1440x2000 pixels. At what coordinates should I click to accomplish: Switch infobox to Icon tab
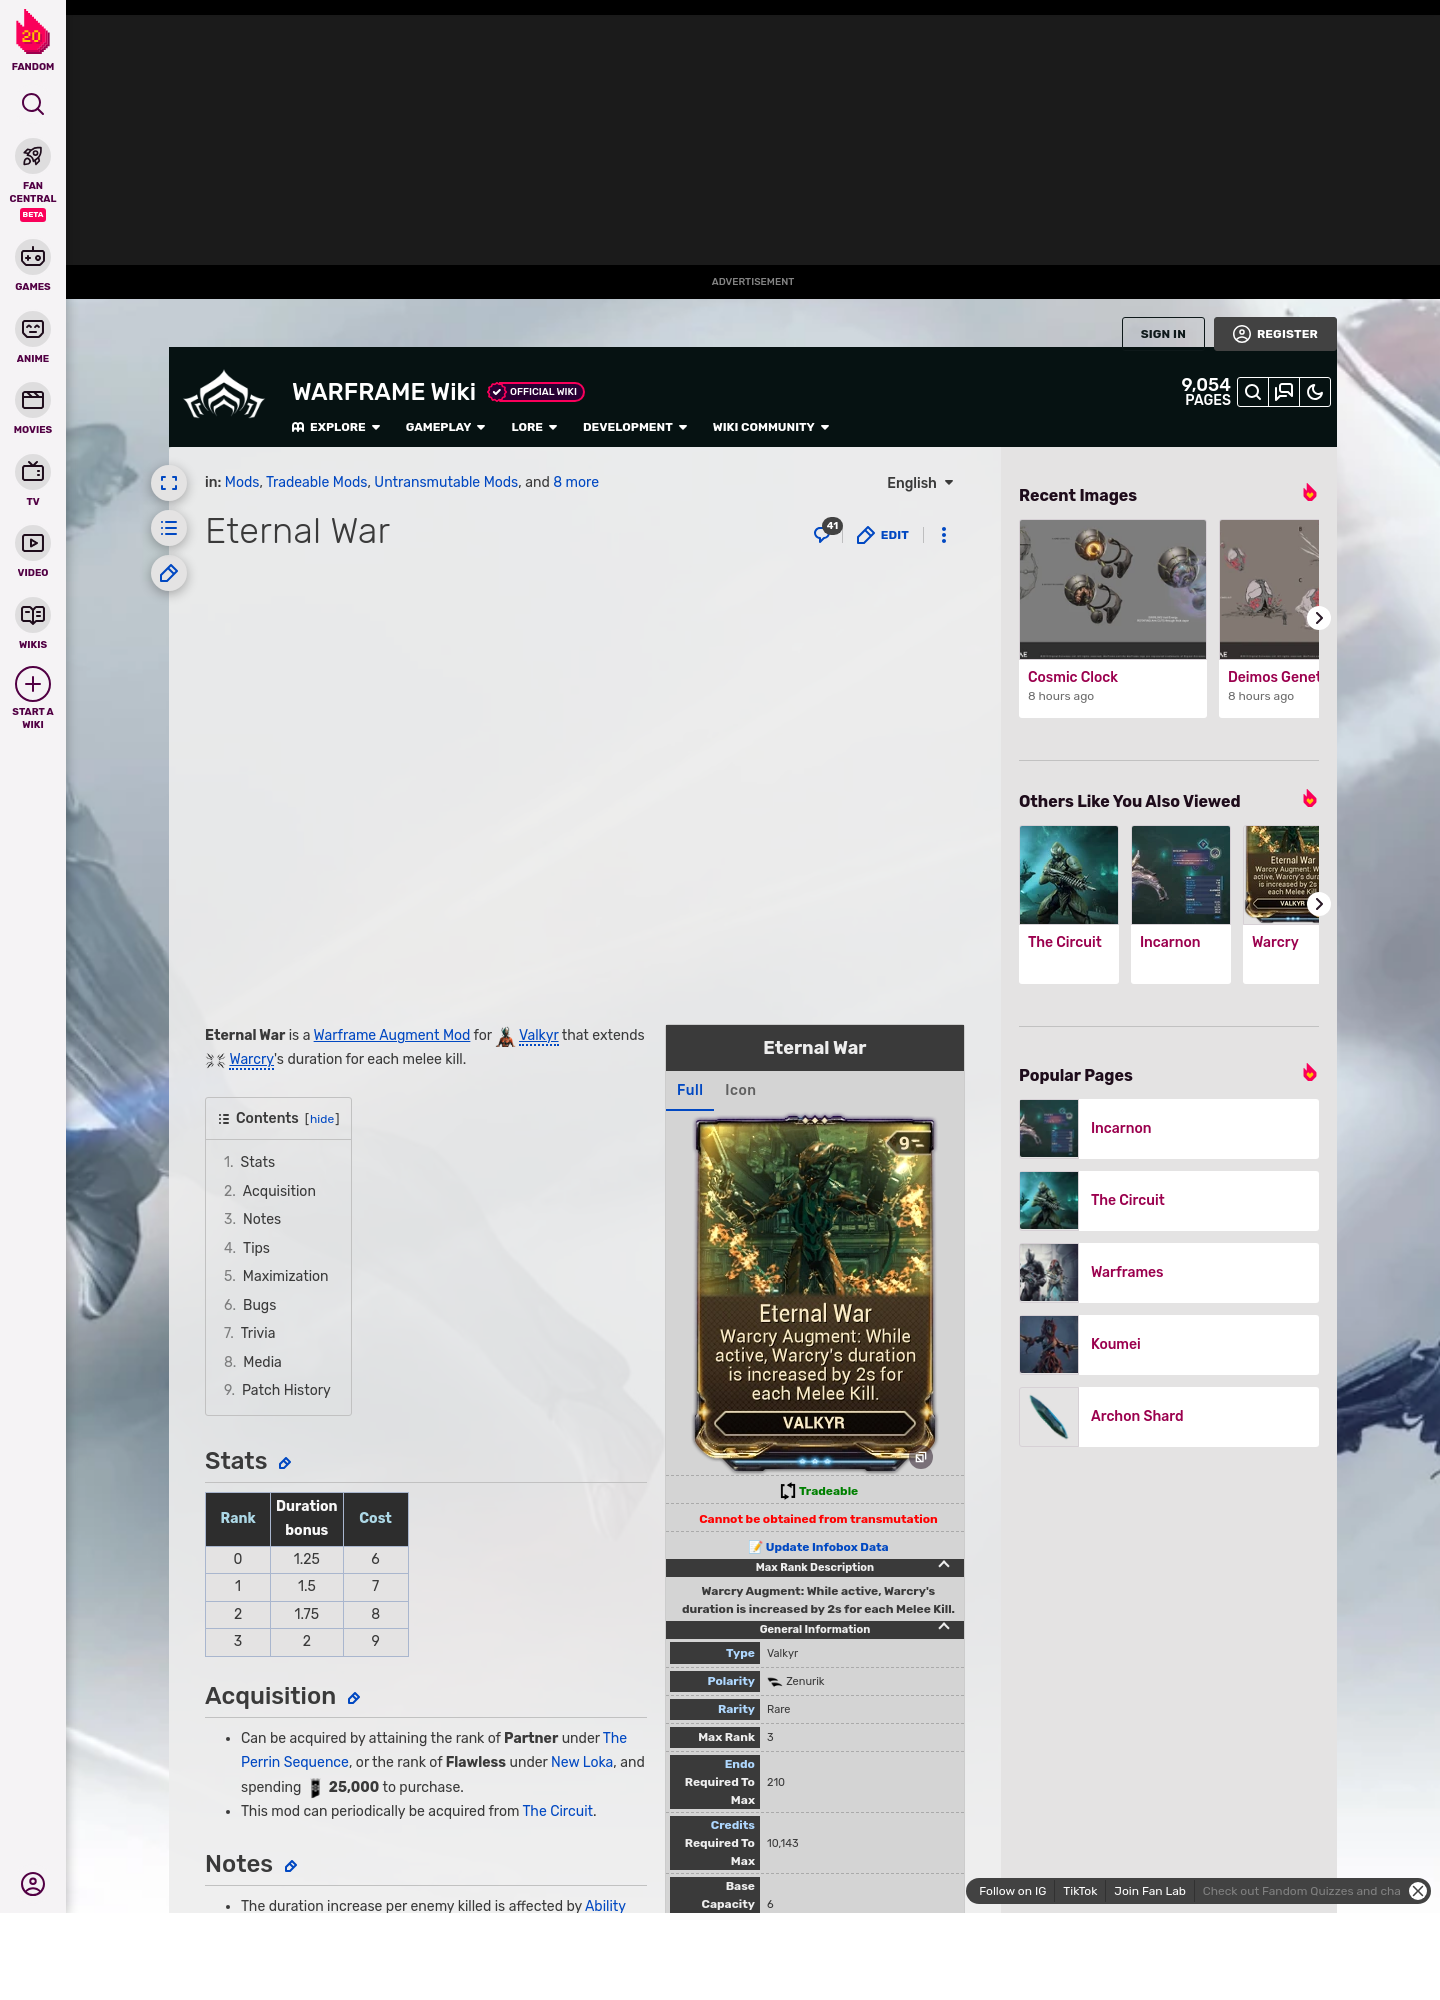tap(740, 1090)
